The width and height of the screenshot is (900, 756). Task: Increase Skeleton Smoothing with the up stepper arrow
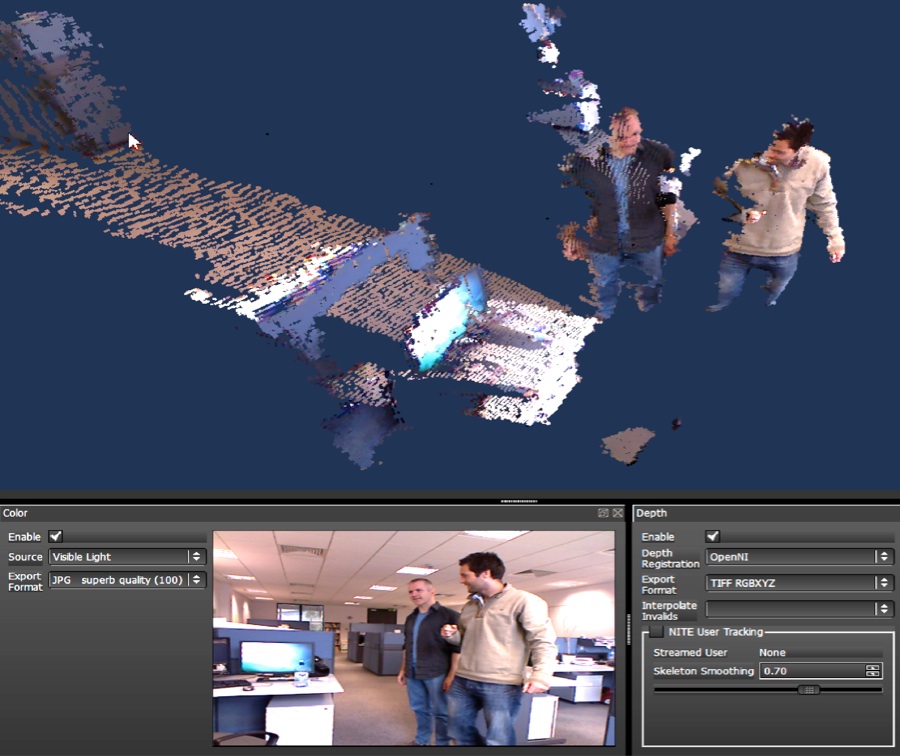872,667
